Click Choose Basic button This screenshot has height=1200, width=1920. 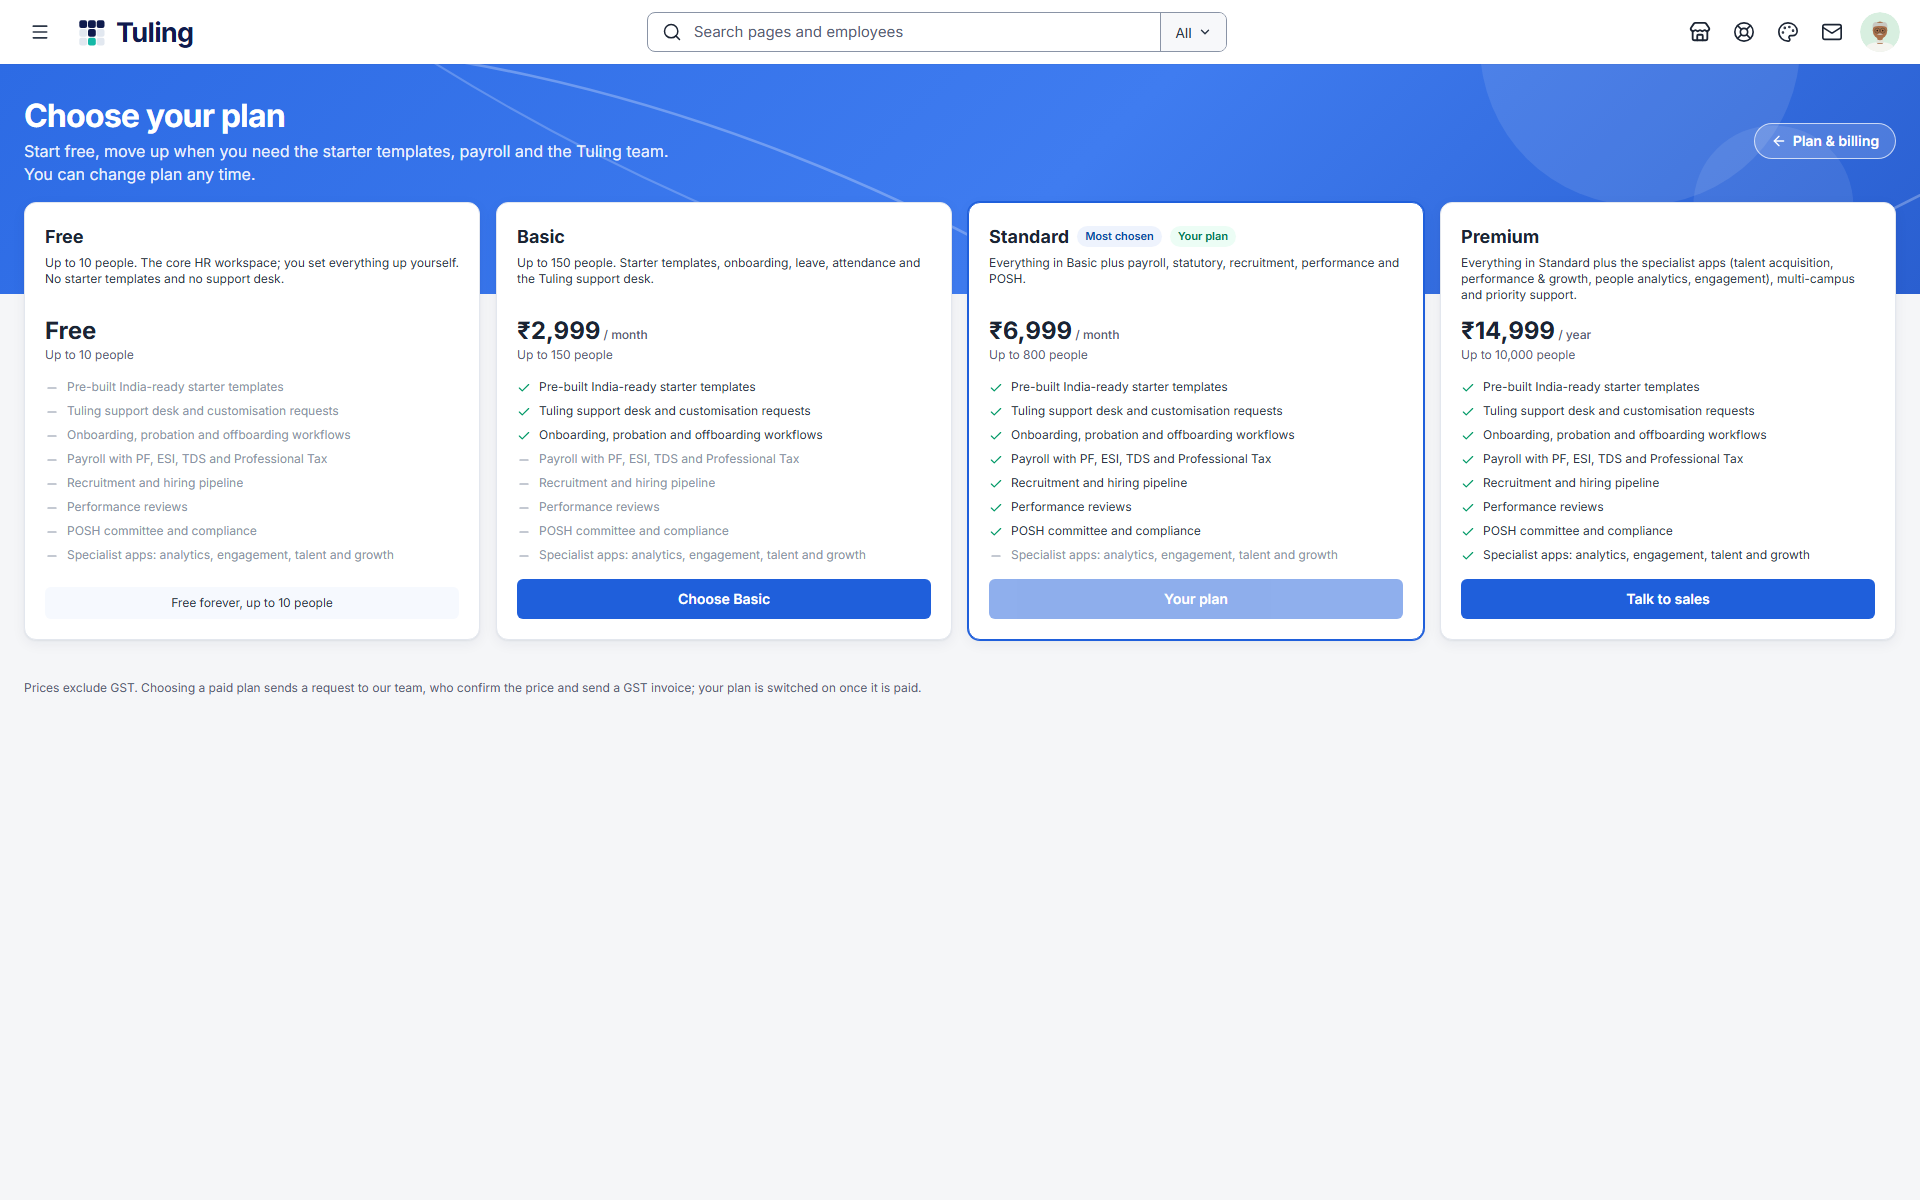click(x=724, y=599)
